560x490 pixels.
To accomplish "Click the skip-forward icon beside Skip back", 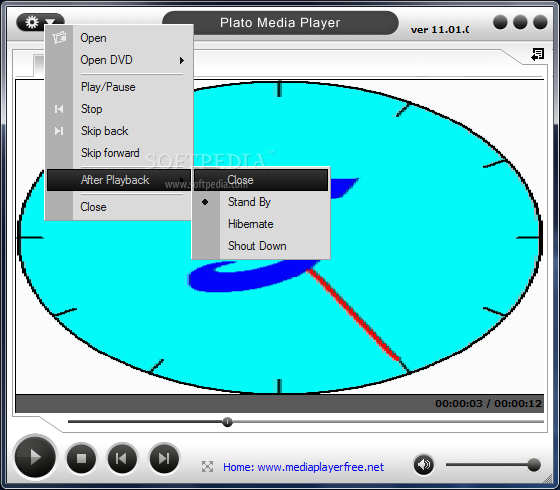I will click(x=59, y=131).
